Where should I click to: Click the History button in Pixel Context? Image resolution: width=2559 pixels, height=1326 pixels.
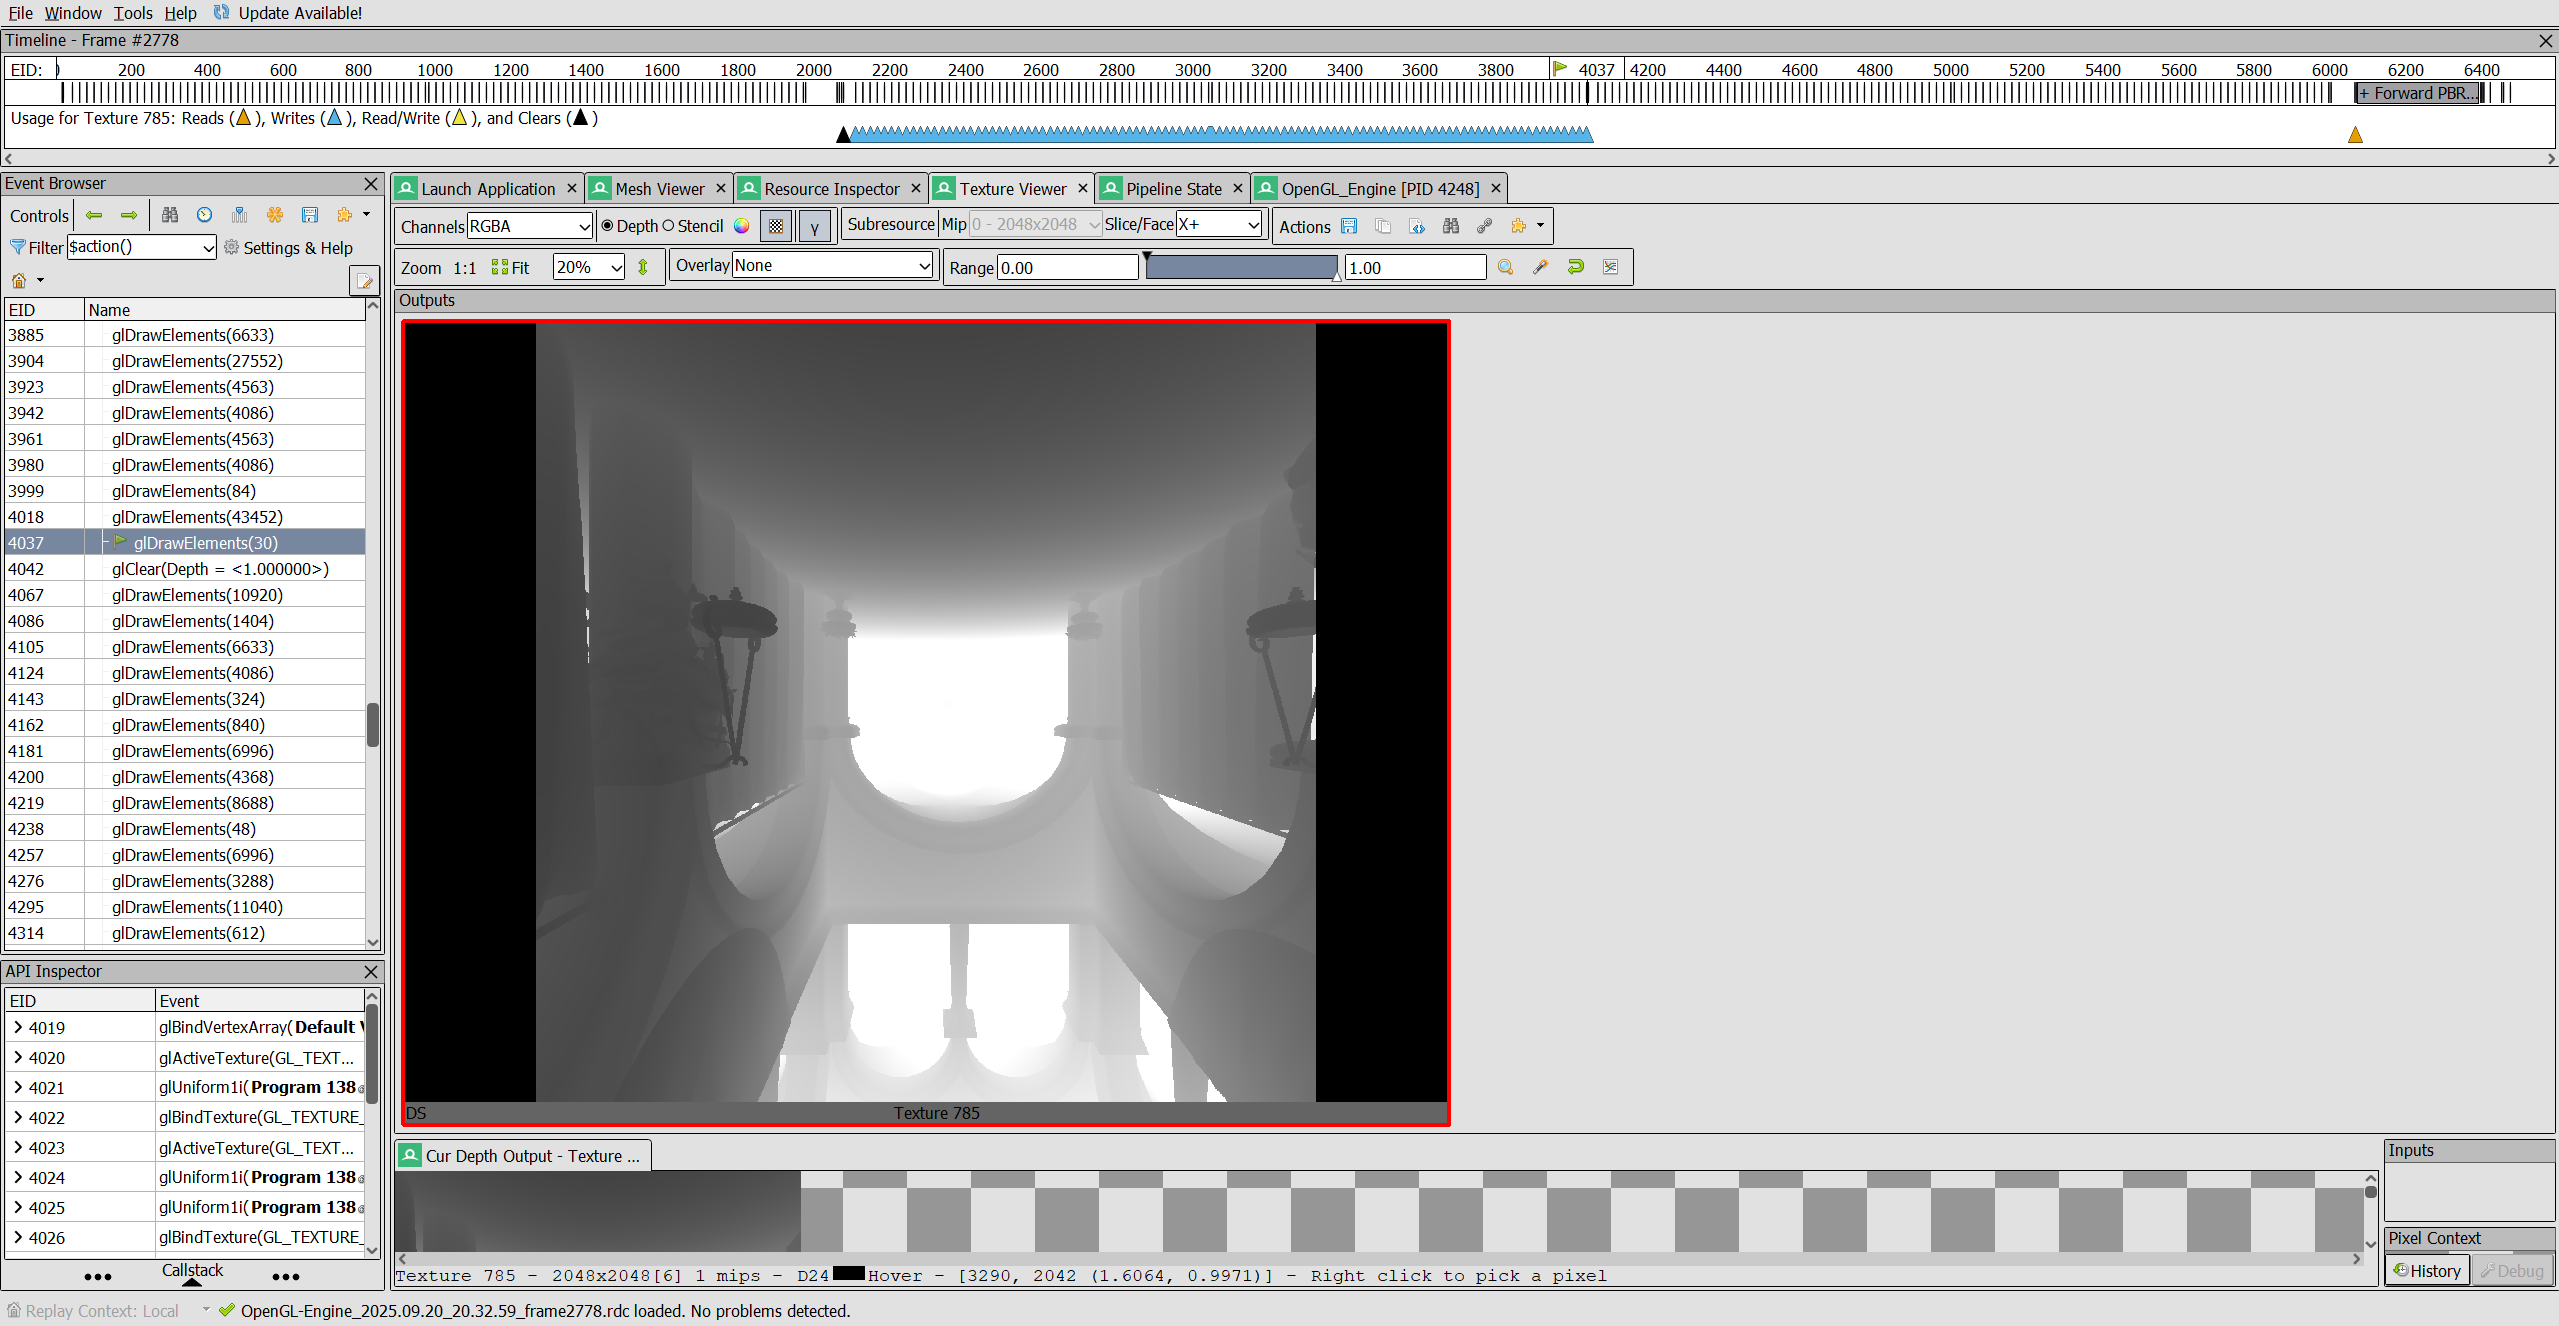coord(2427,1270)
